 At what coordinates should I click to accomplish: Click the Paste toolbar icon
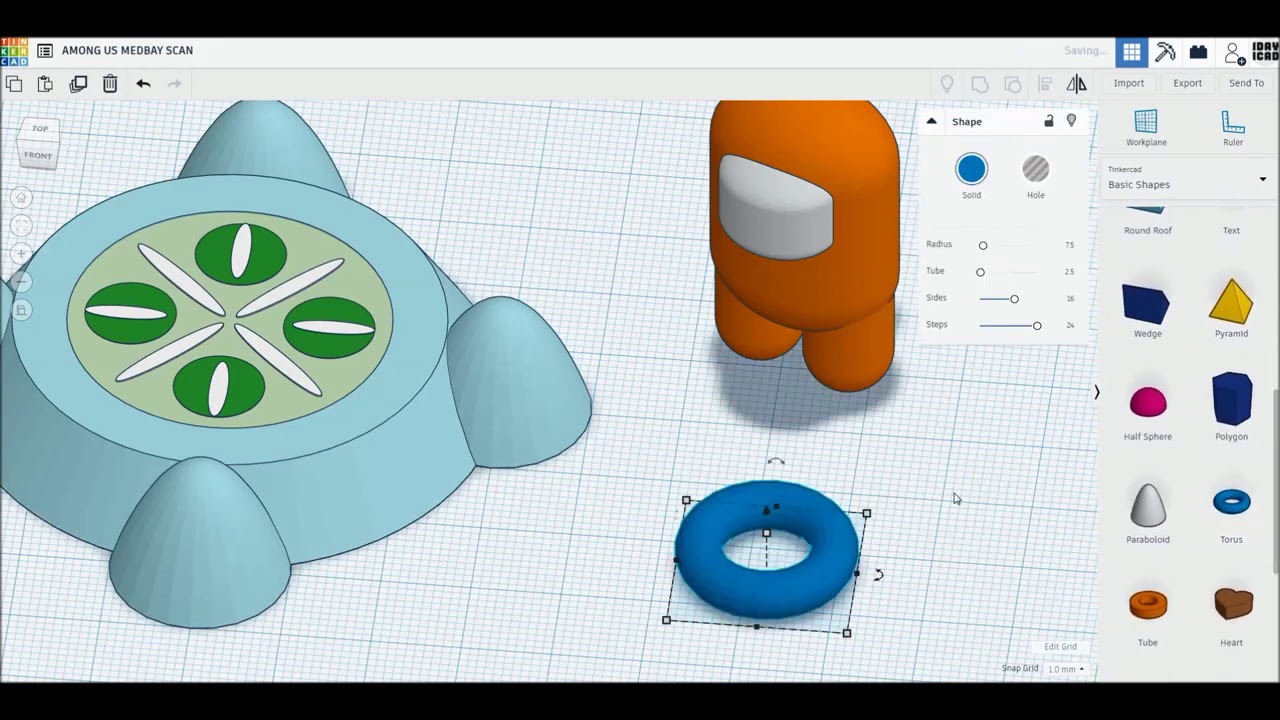(x=45, y=84)
